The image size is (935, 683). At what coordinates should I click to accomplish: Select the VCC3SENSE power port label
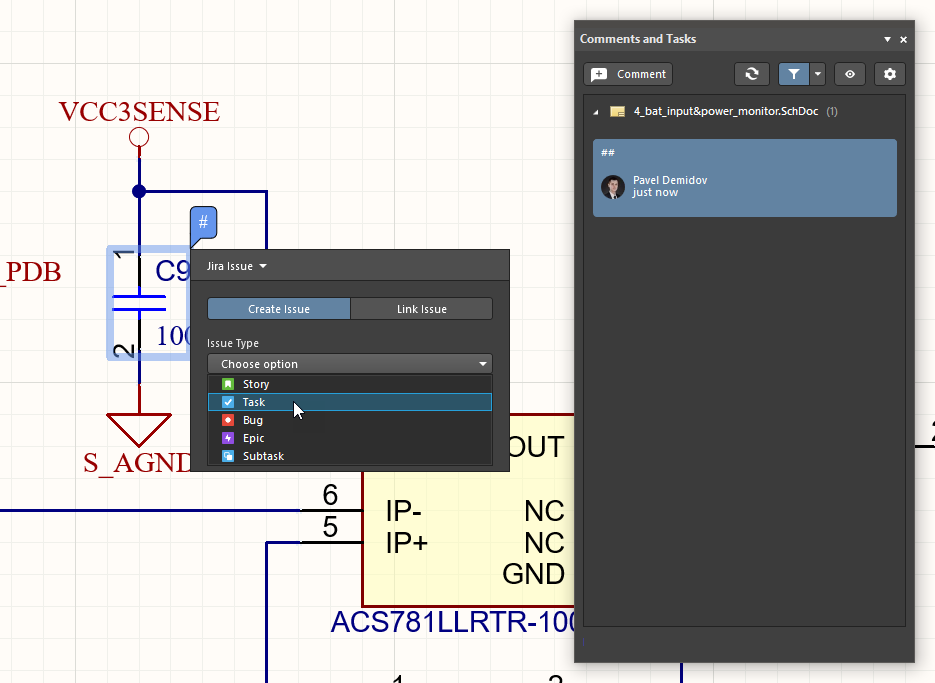point(140,112)
